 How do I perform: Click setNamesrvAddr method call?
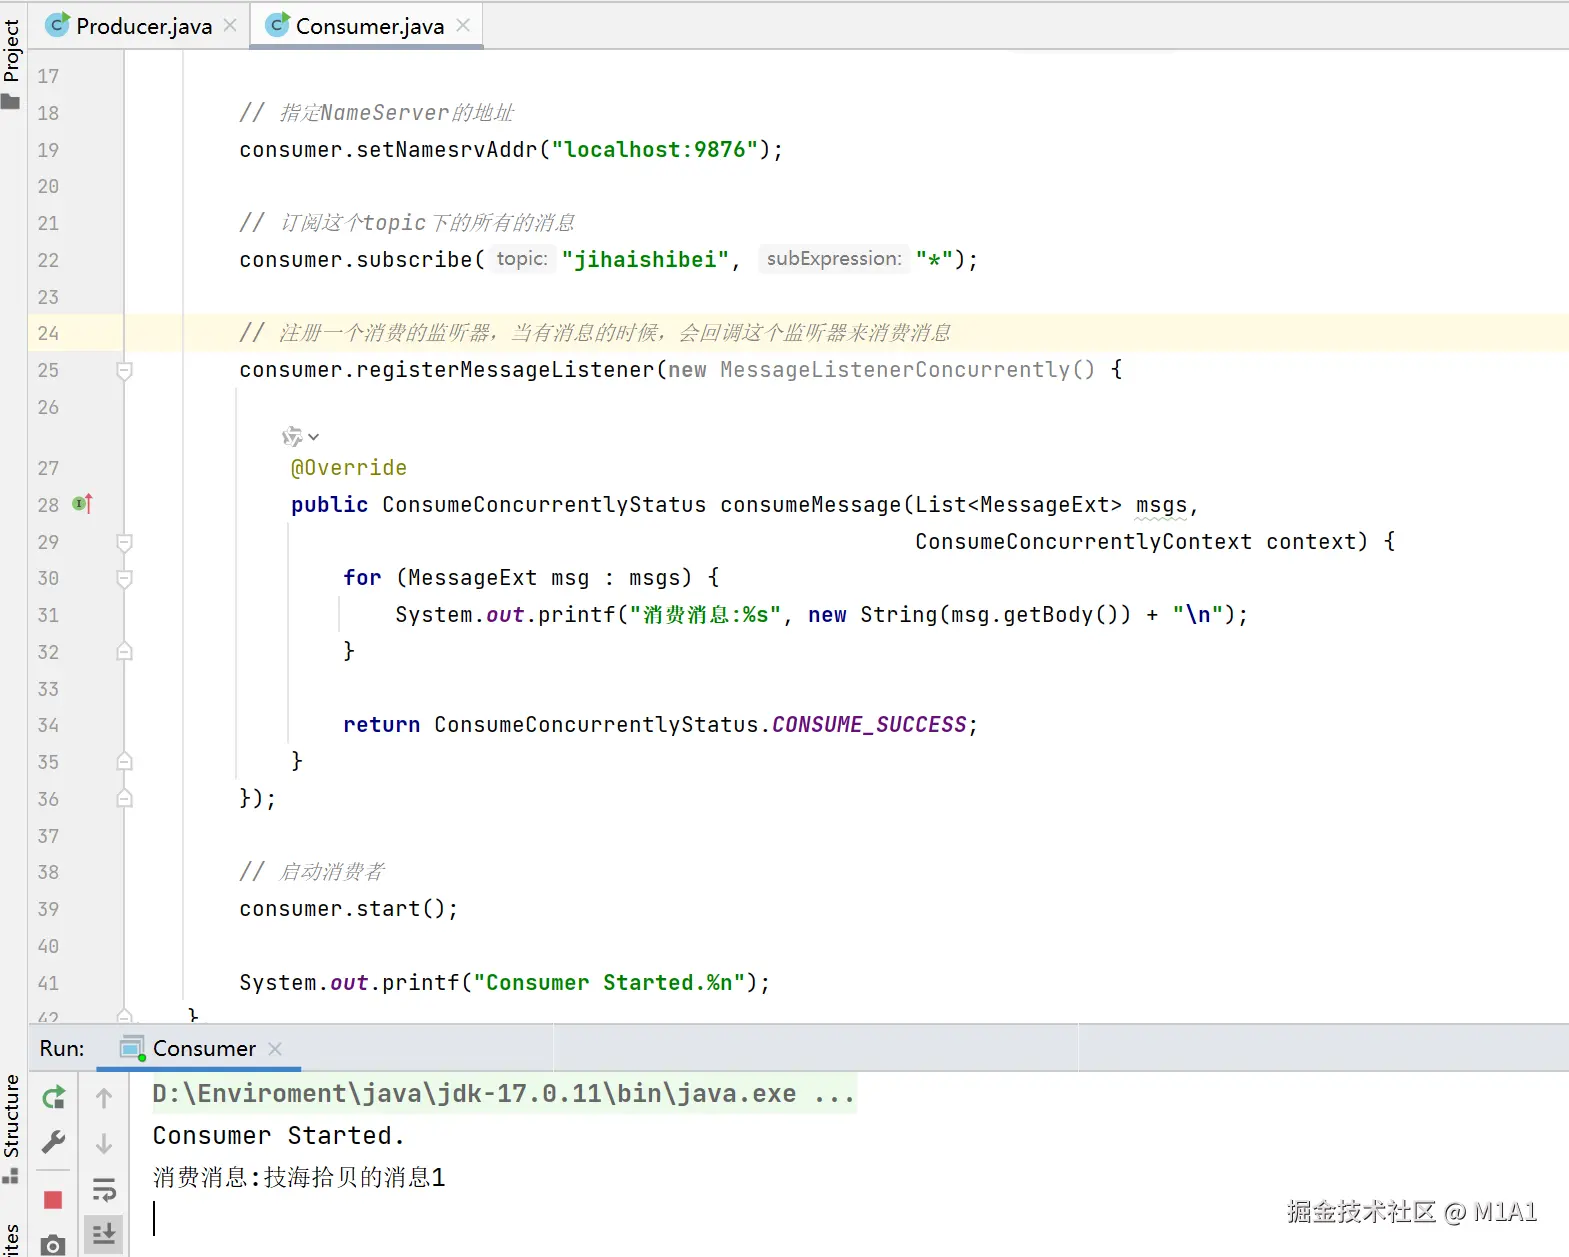tap(447, 149)
